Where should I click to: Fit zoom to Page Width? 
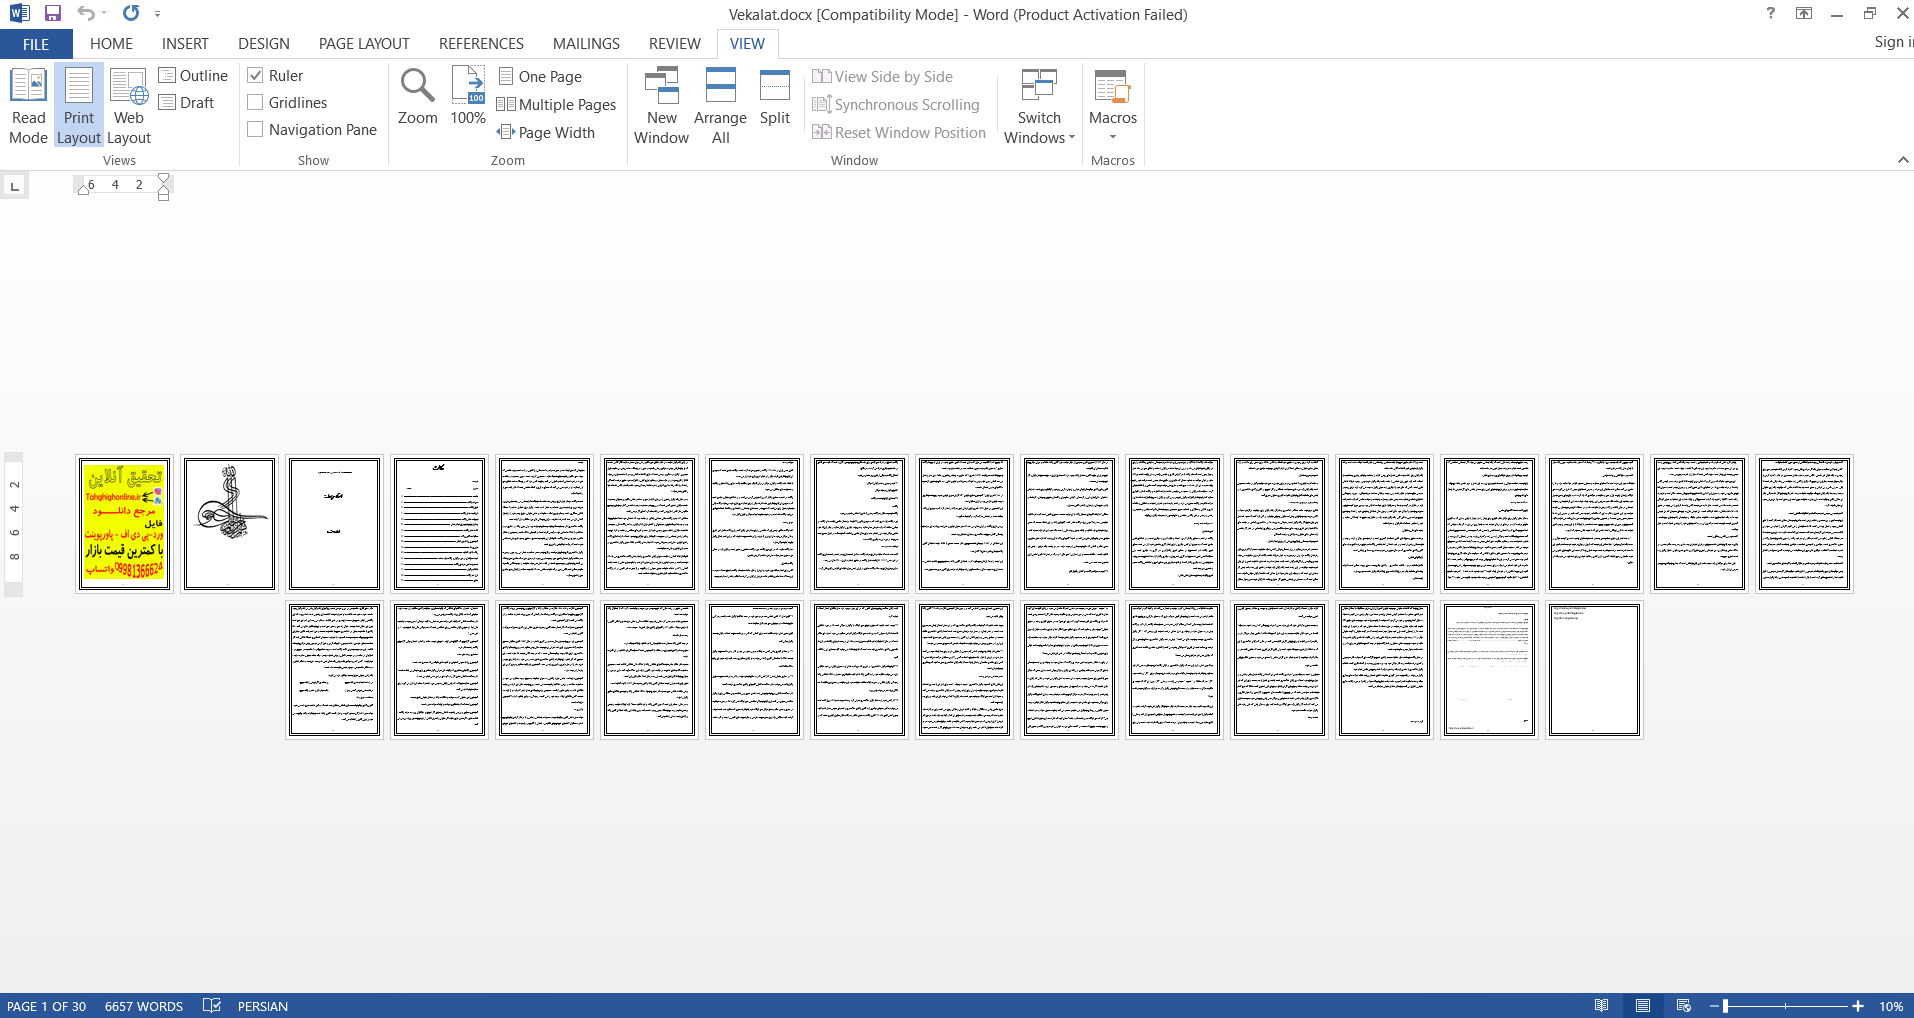pos(546,133)
